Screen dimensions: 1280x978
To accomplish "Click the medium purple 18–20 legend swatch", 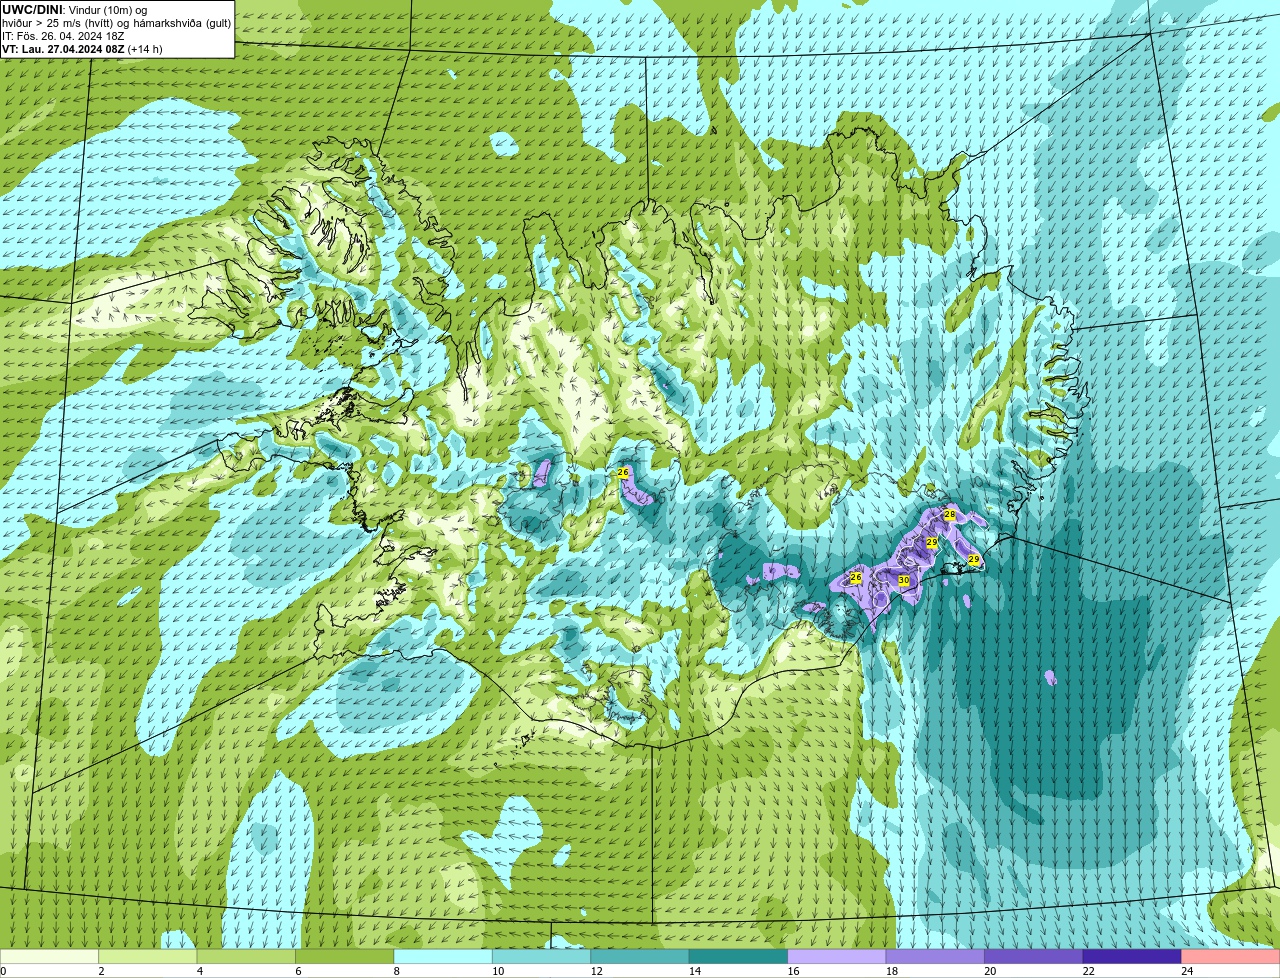I will click(935, 956).
